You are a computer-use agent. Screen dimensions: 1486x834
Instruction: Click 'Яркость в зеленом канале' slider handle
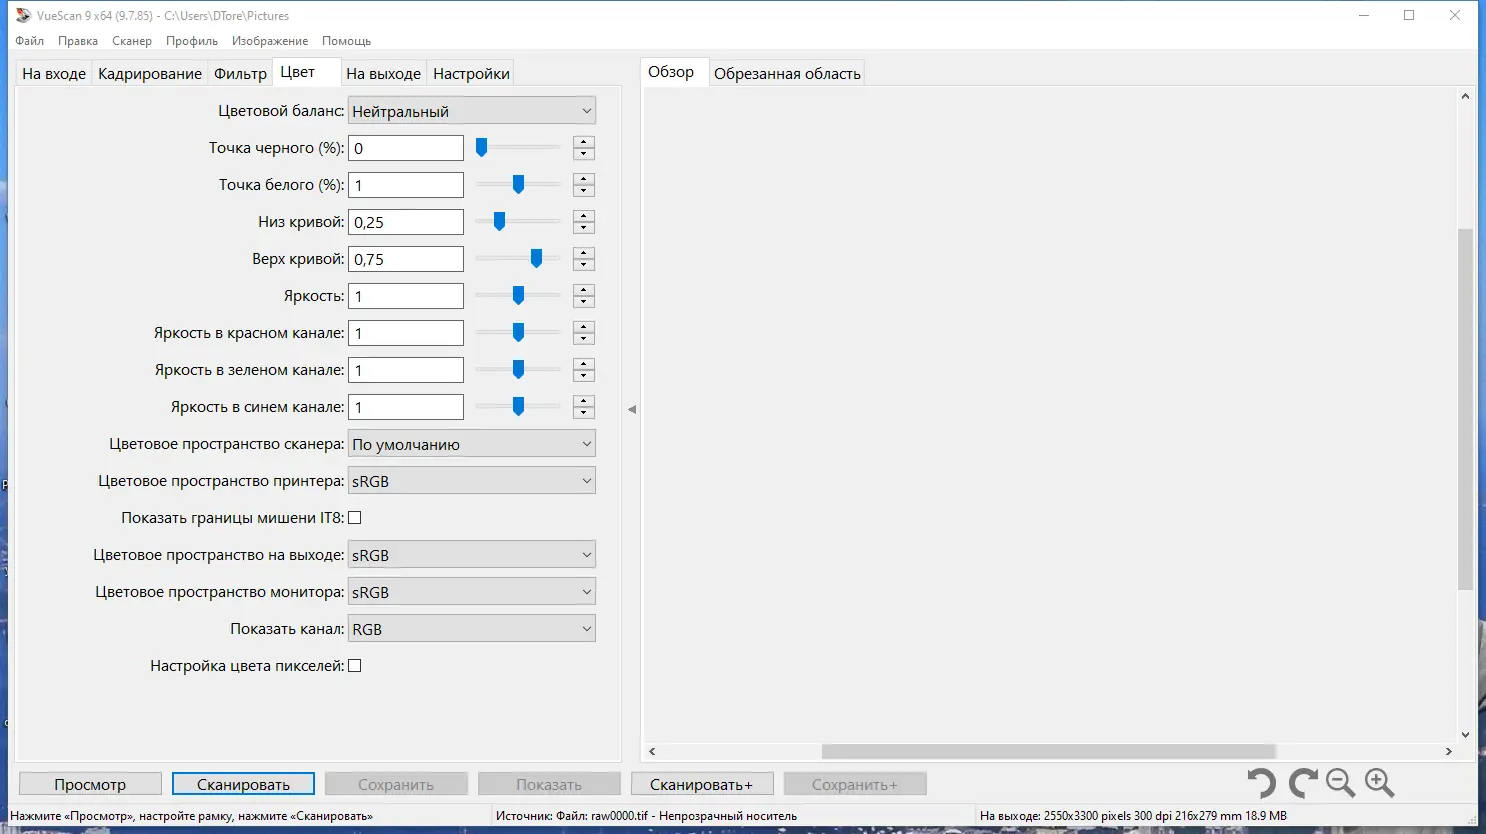pos(518,370)
